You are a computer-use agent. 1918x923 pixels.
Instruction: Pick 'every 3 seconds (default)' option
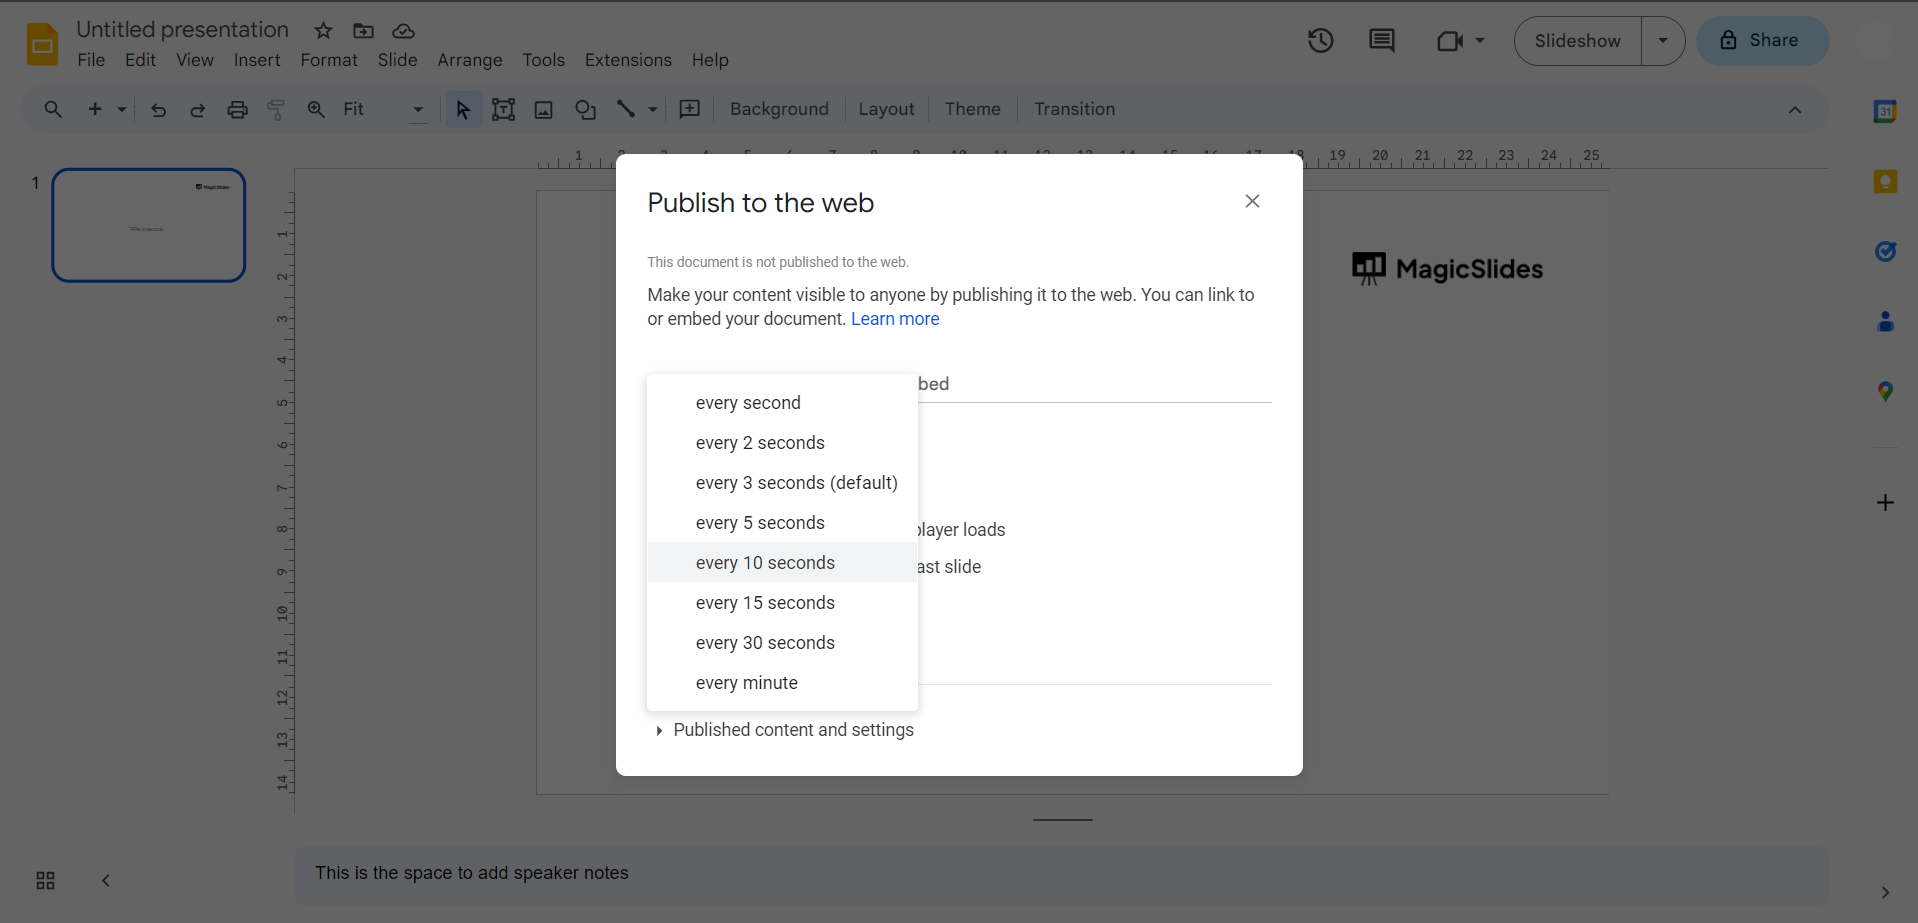point(796,483)
